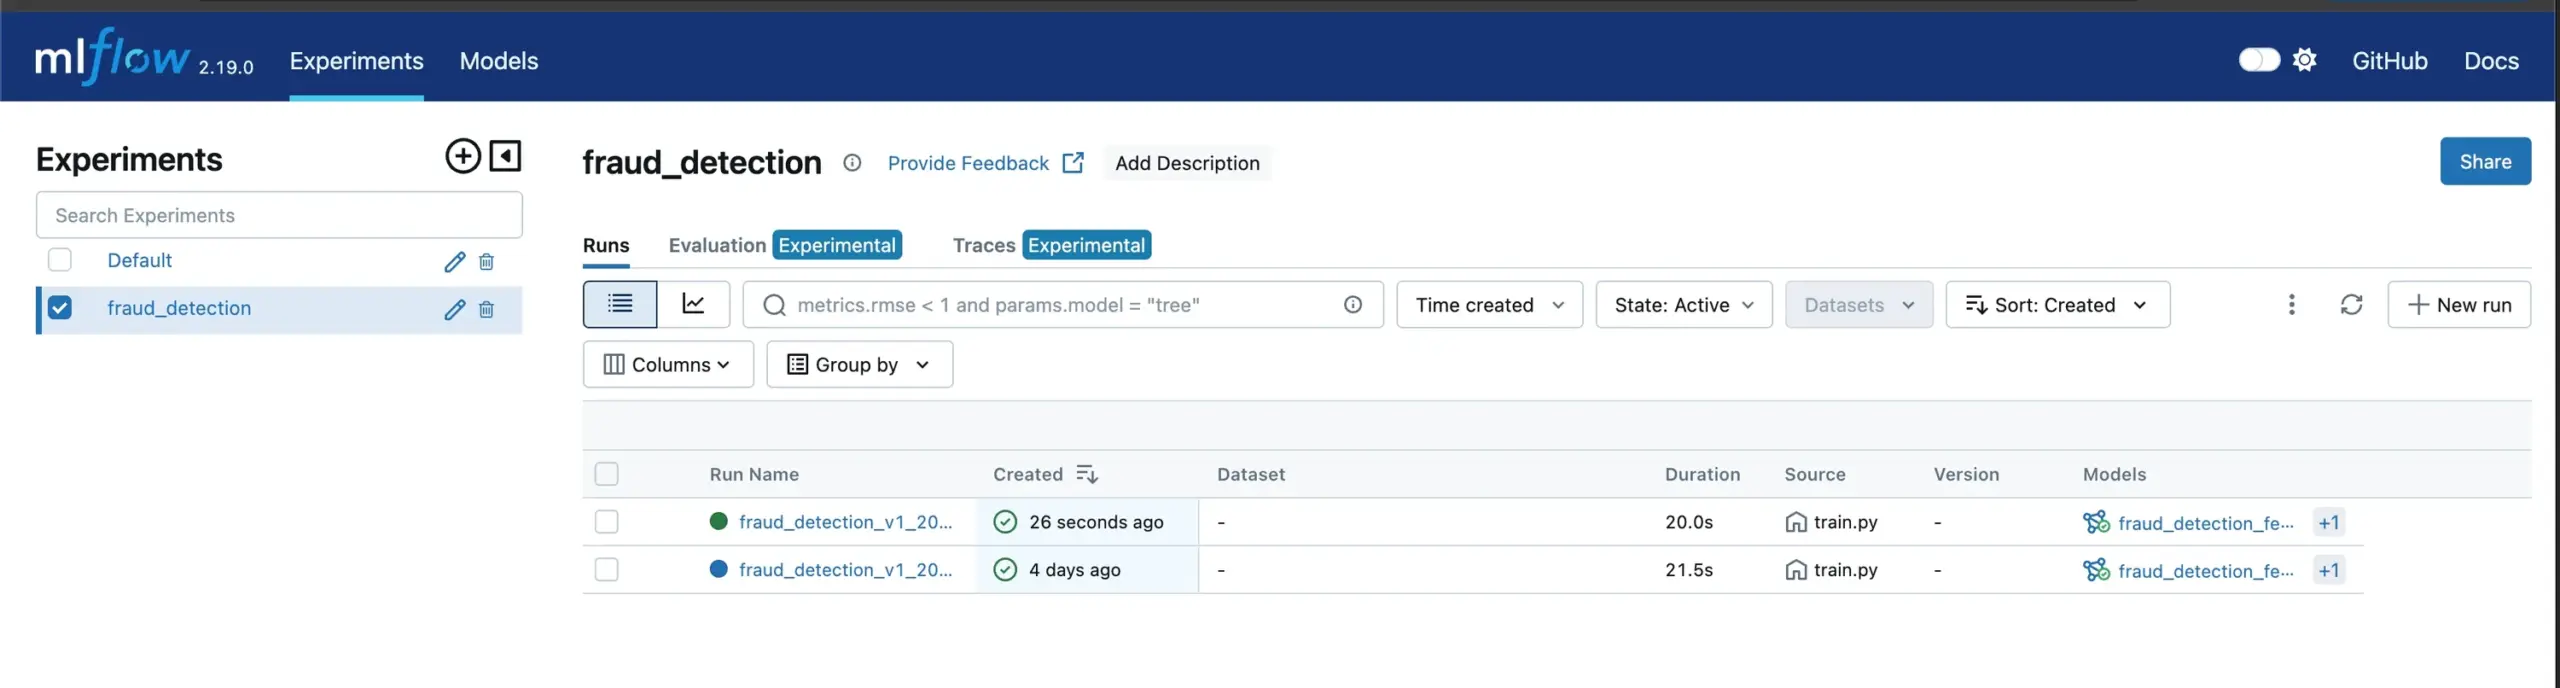Click the settings gear icon in header
Viewport: 2560px width, 688px height.
pos(2304,60)
